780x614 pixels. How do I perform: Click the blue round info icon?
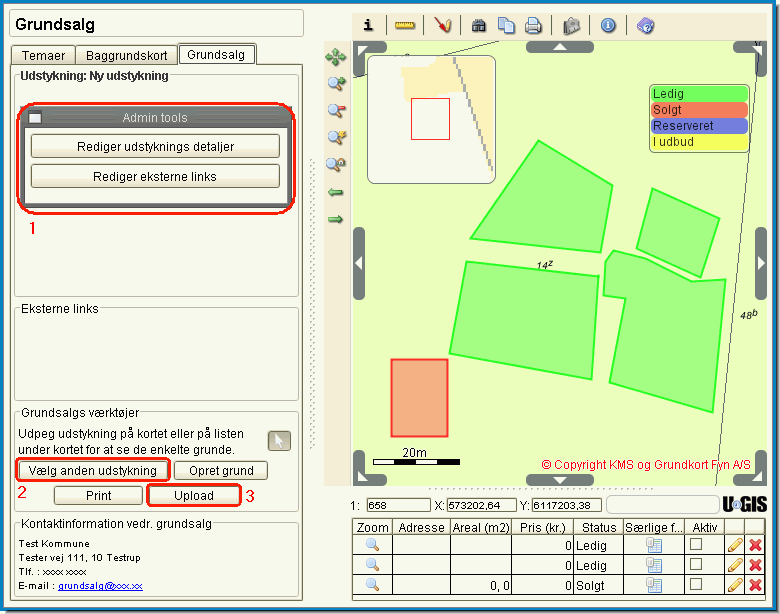point(608,25)
